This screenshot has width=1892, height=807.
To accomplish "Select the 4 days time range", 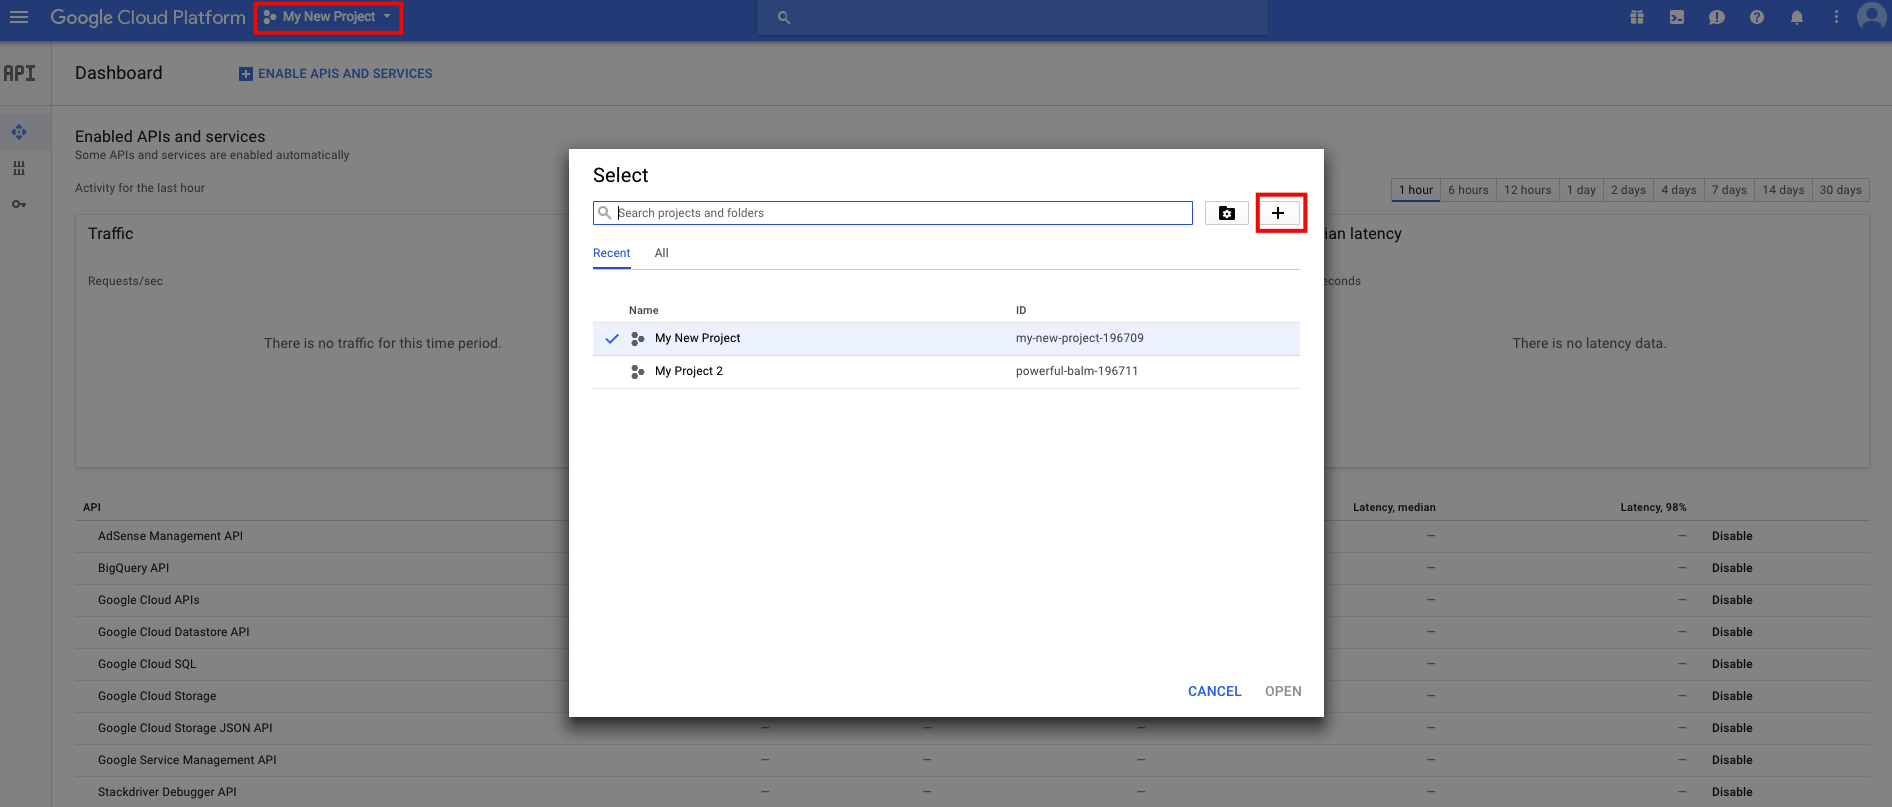I will coord(1679,190).
